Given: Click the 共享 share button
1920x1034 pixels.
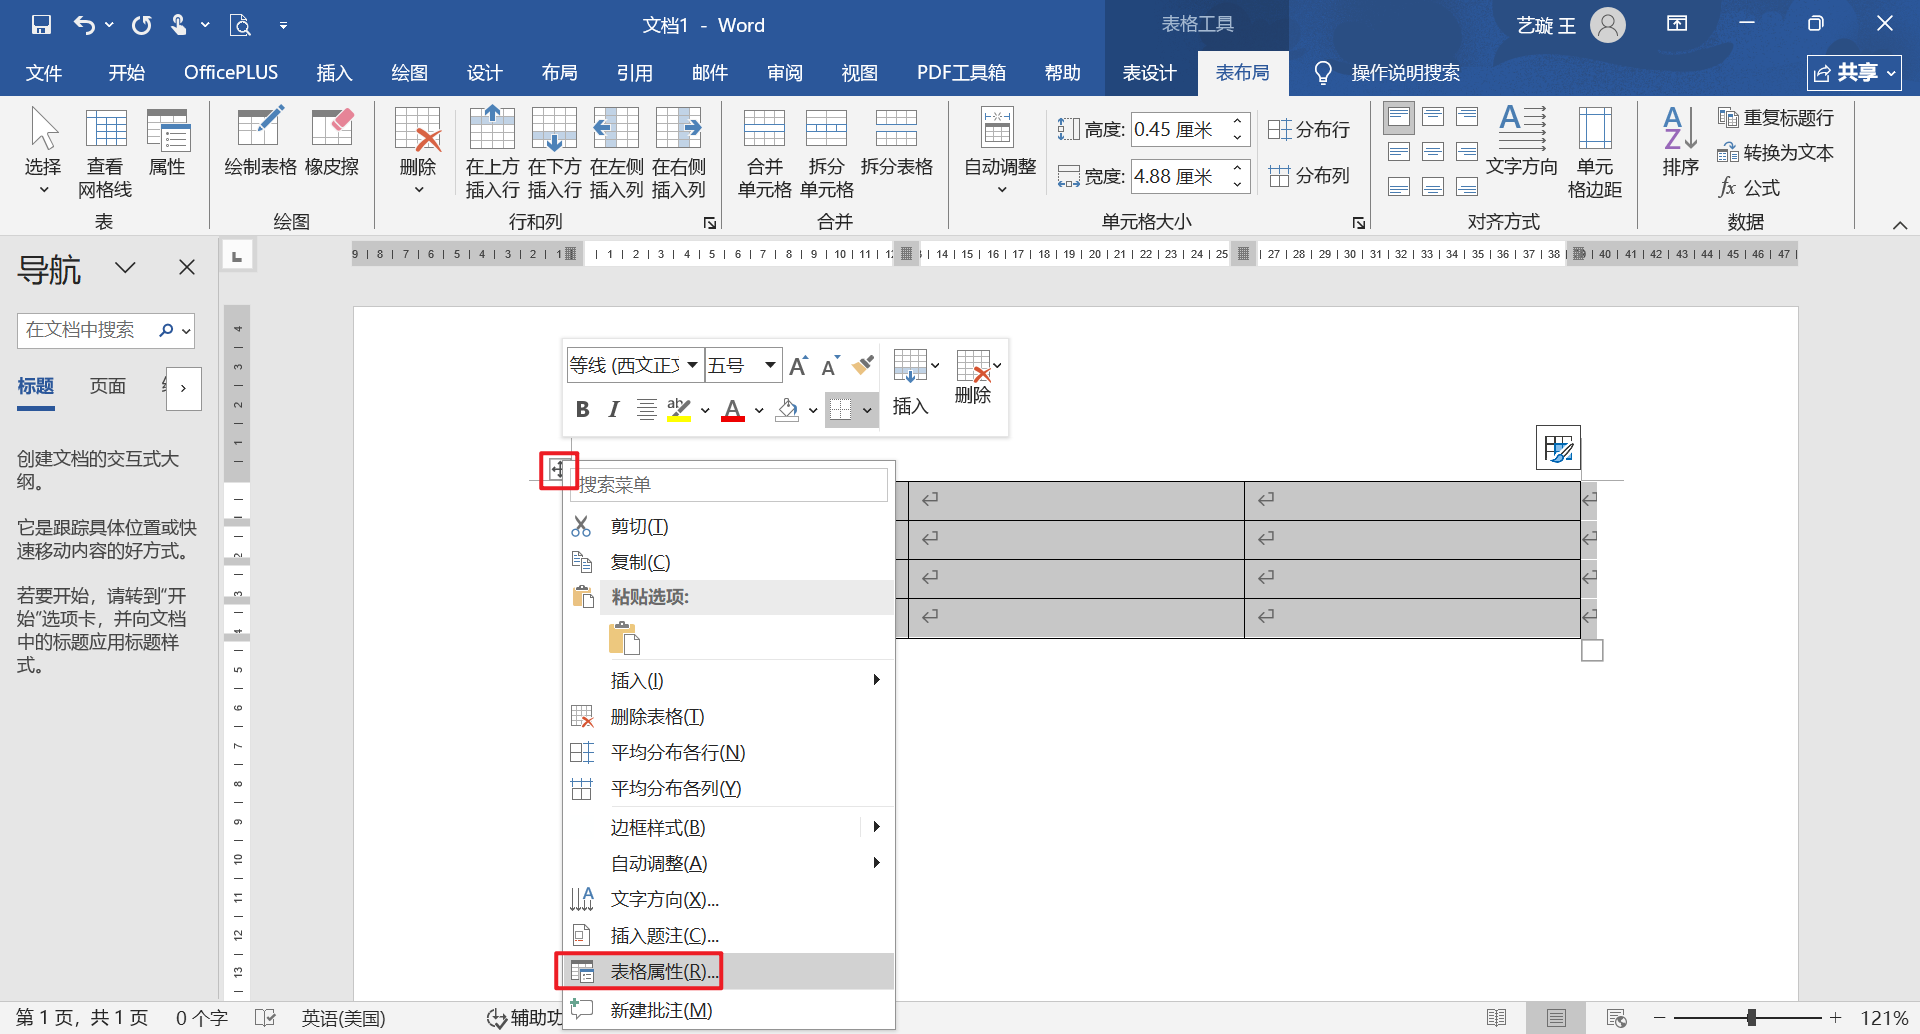Looking at the screenshot, I should [1854, 73].
